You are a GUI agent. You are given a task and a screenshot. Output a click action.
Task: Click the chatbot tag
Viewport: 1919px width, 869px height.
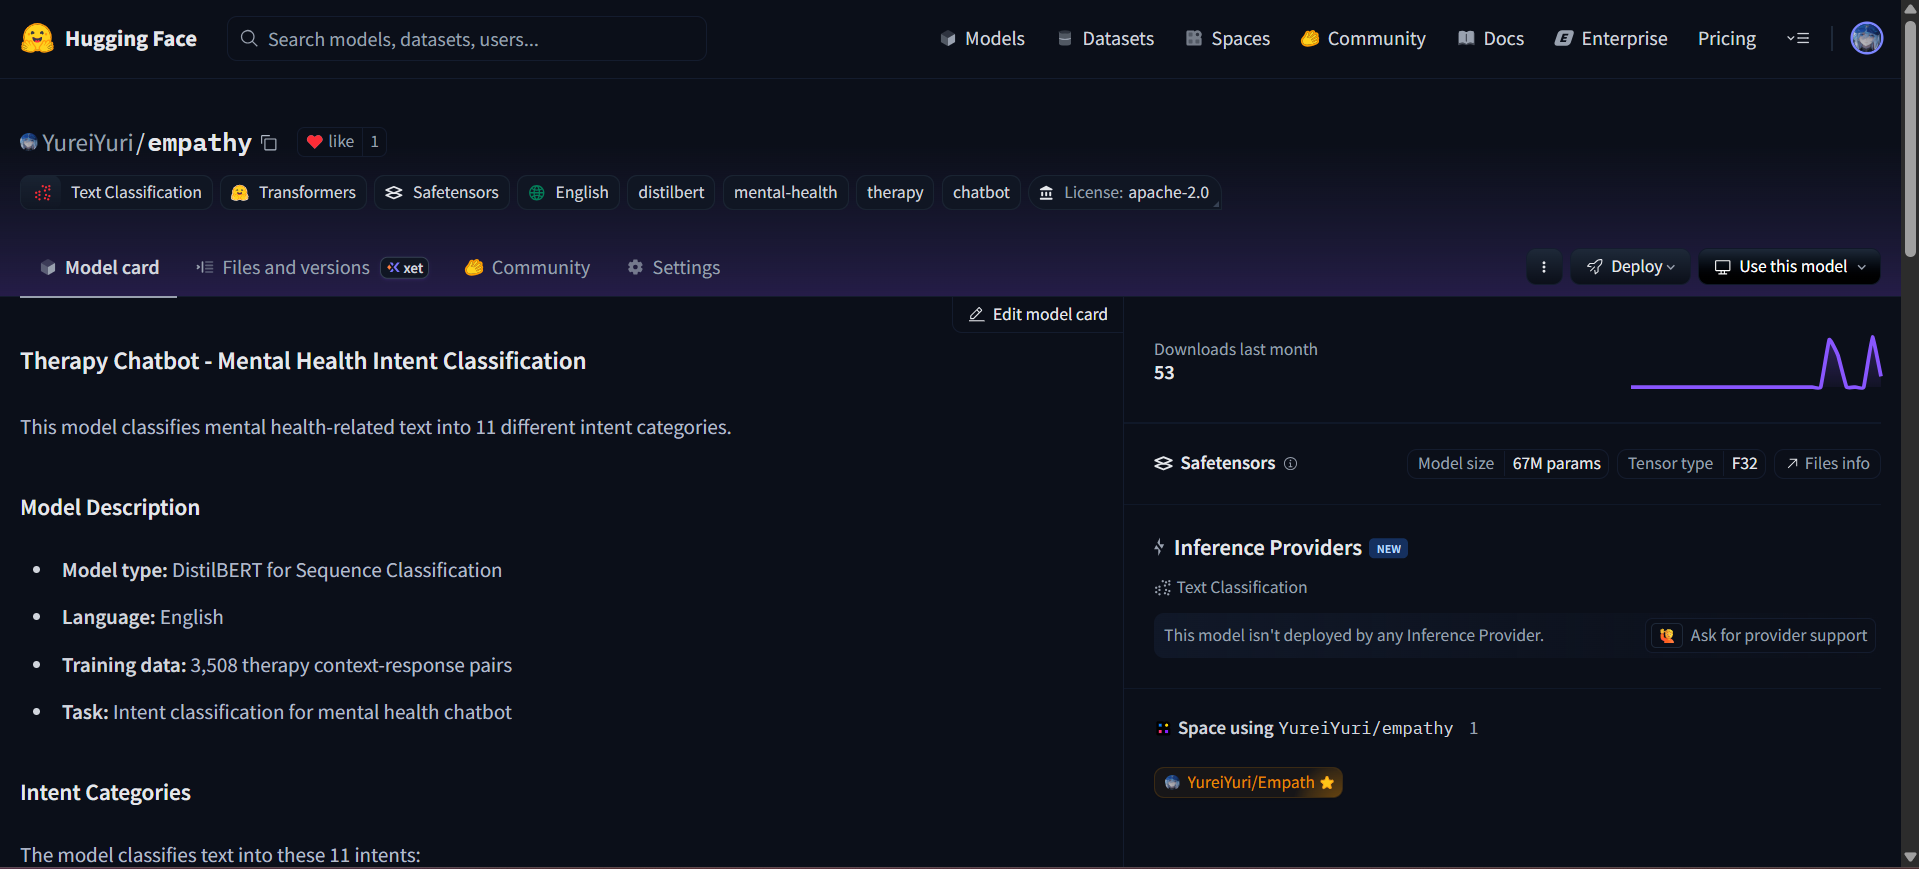pyautogui.click(x=981, y=192)
